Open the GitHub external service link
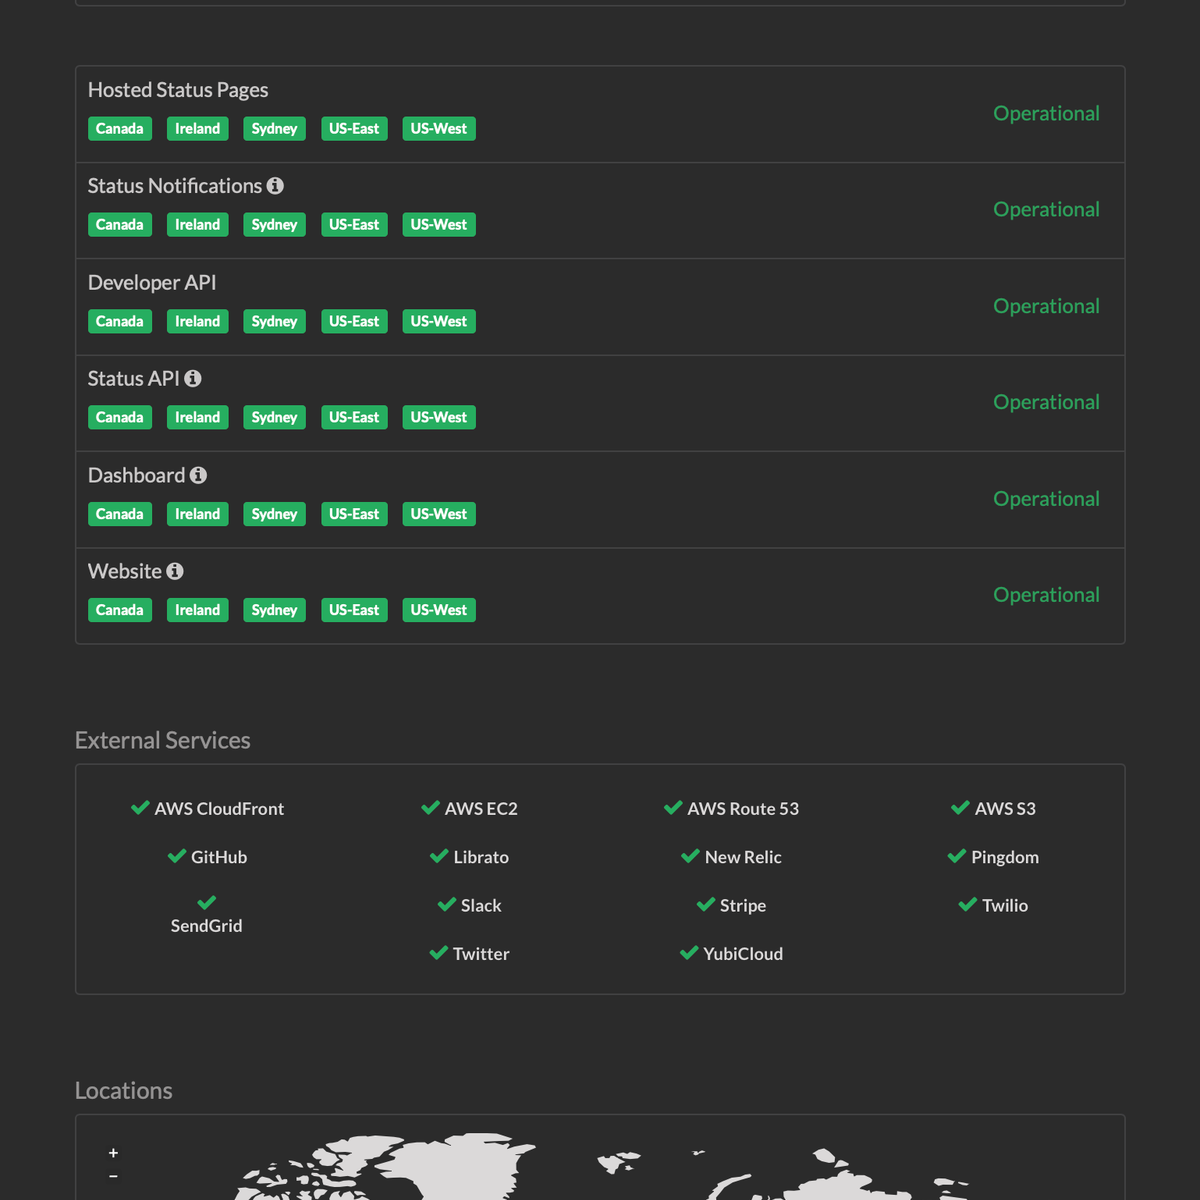Viewport: 1200px width, 1200px height. pos(218,857)
